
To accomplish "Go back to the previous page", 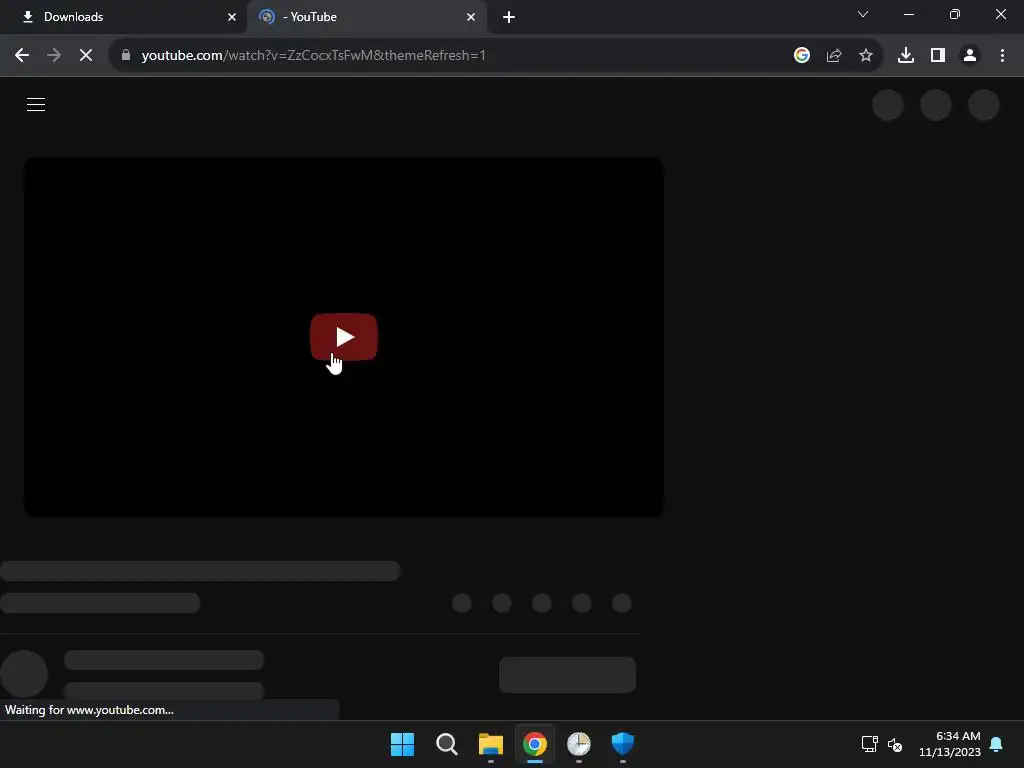I will [22, 56].
